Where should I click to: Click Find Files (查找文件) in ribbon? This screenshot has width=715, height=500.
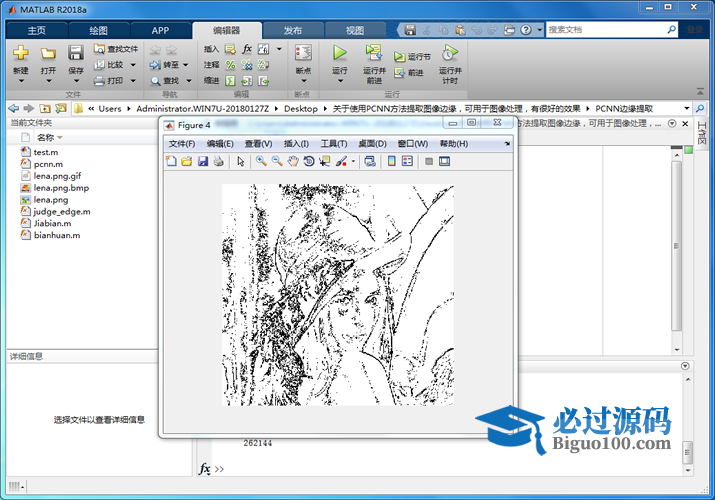[x=116, y=49]
